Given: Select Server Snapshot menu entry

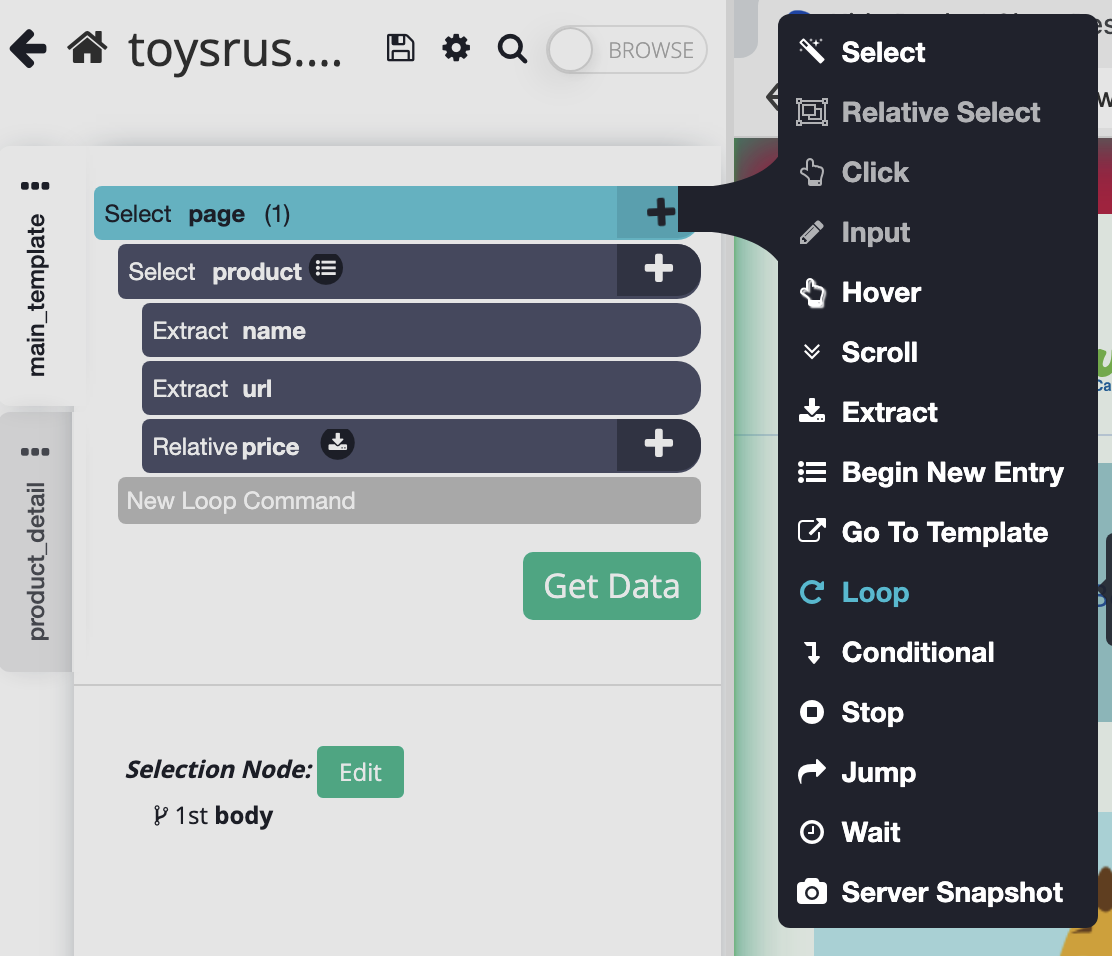Looking at the screenshot, I should tap(951, 892).
